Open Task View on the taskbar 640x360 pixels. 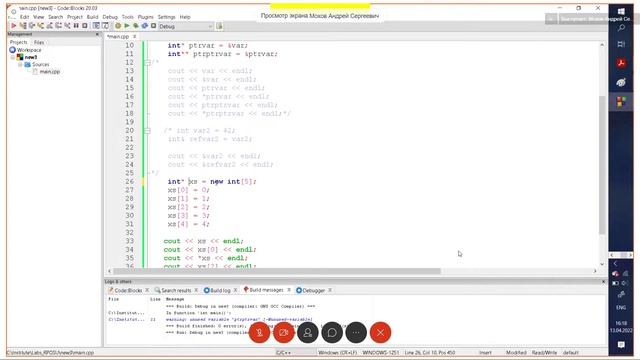[621, 44]
